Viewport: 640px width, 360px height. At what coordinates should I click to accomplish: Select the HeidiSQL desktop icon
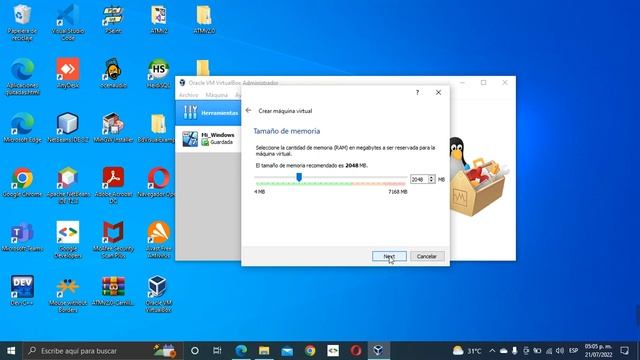(158, 73)
